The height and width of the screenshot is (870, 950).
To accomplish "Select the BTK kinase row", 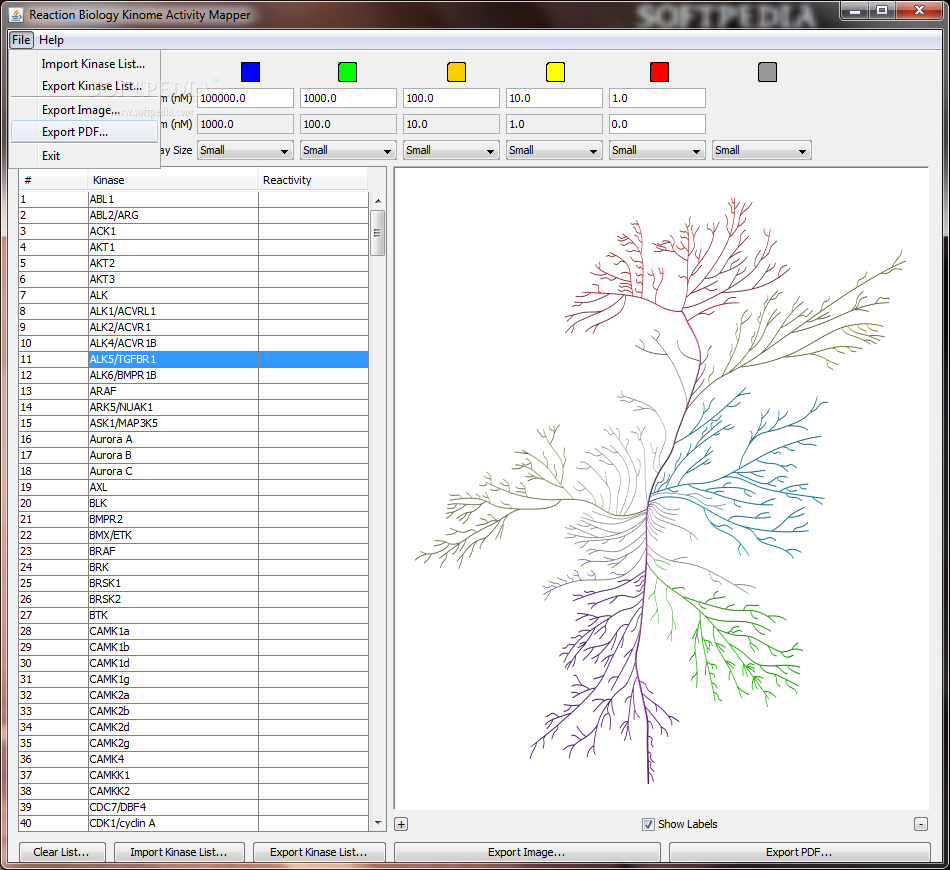I will tap(193, 615).
